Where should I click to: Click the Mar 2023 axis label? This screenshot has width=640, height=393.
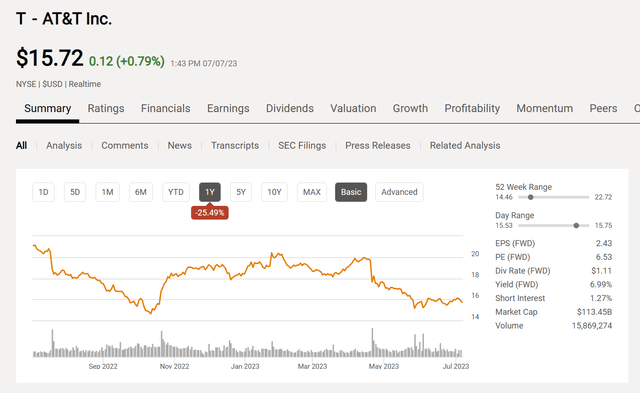[312, 366]
